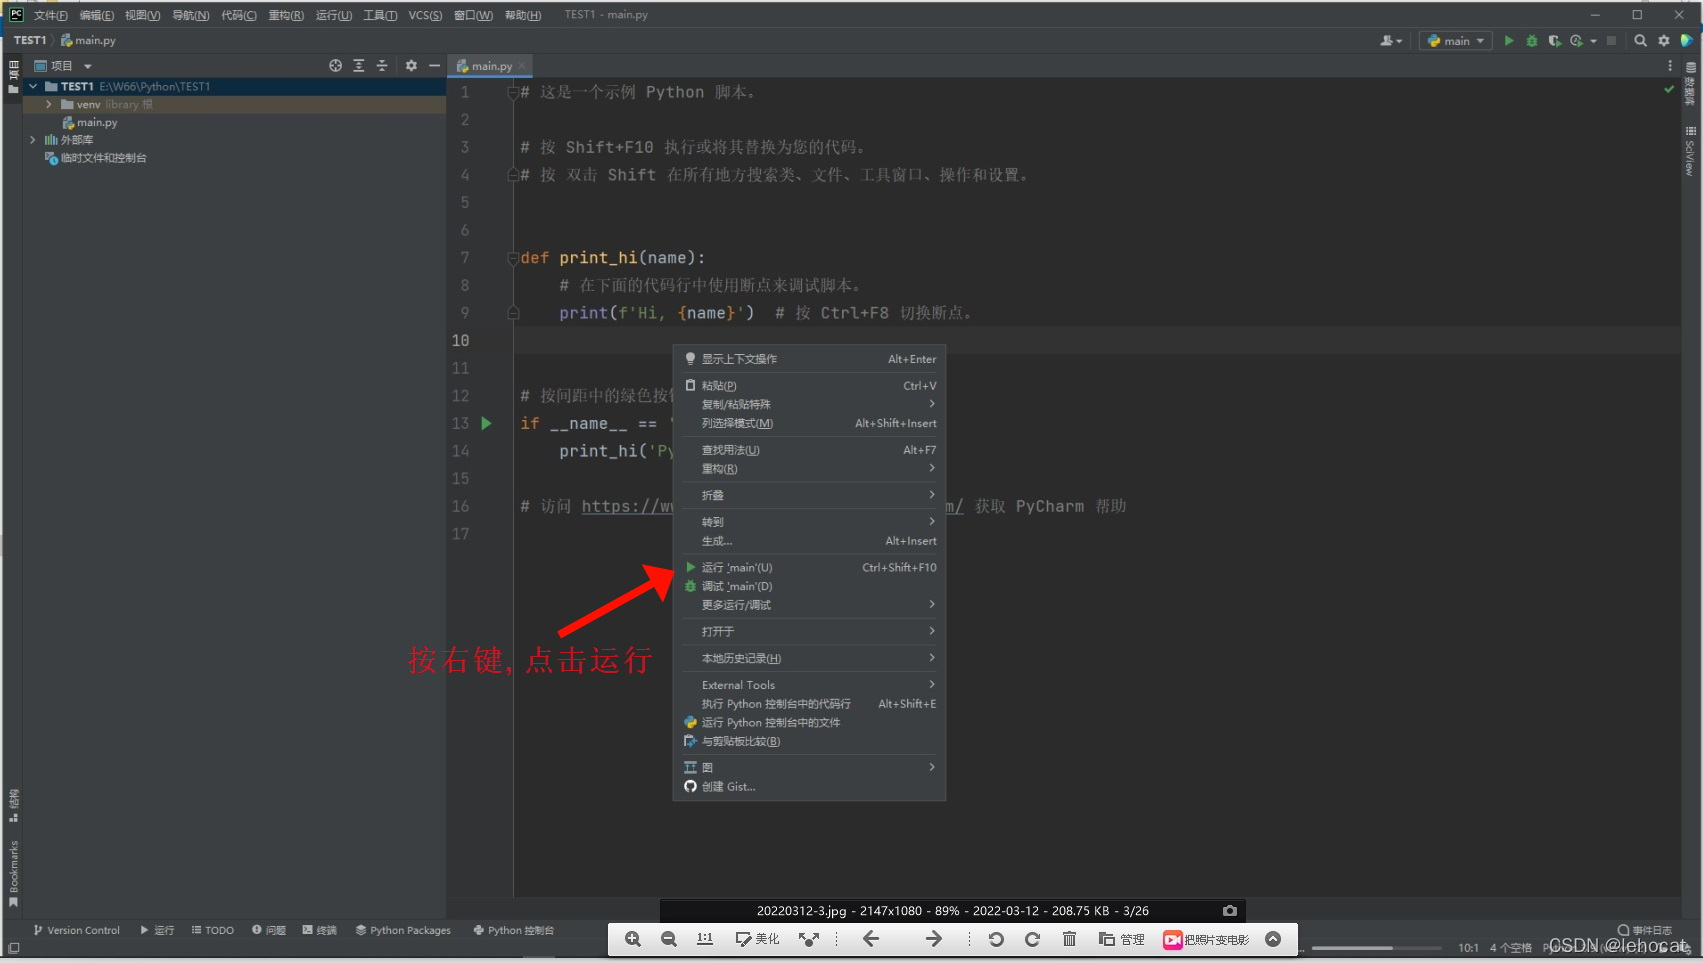Select 与剪贴板比较(B) in context menu

(810, 741)
